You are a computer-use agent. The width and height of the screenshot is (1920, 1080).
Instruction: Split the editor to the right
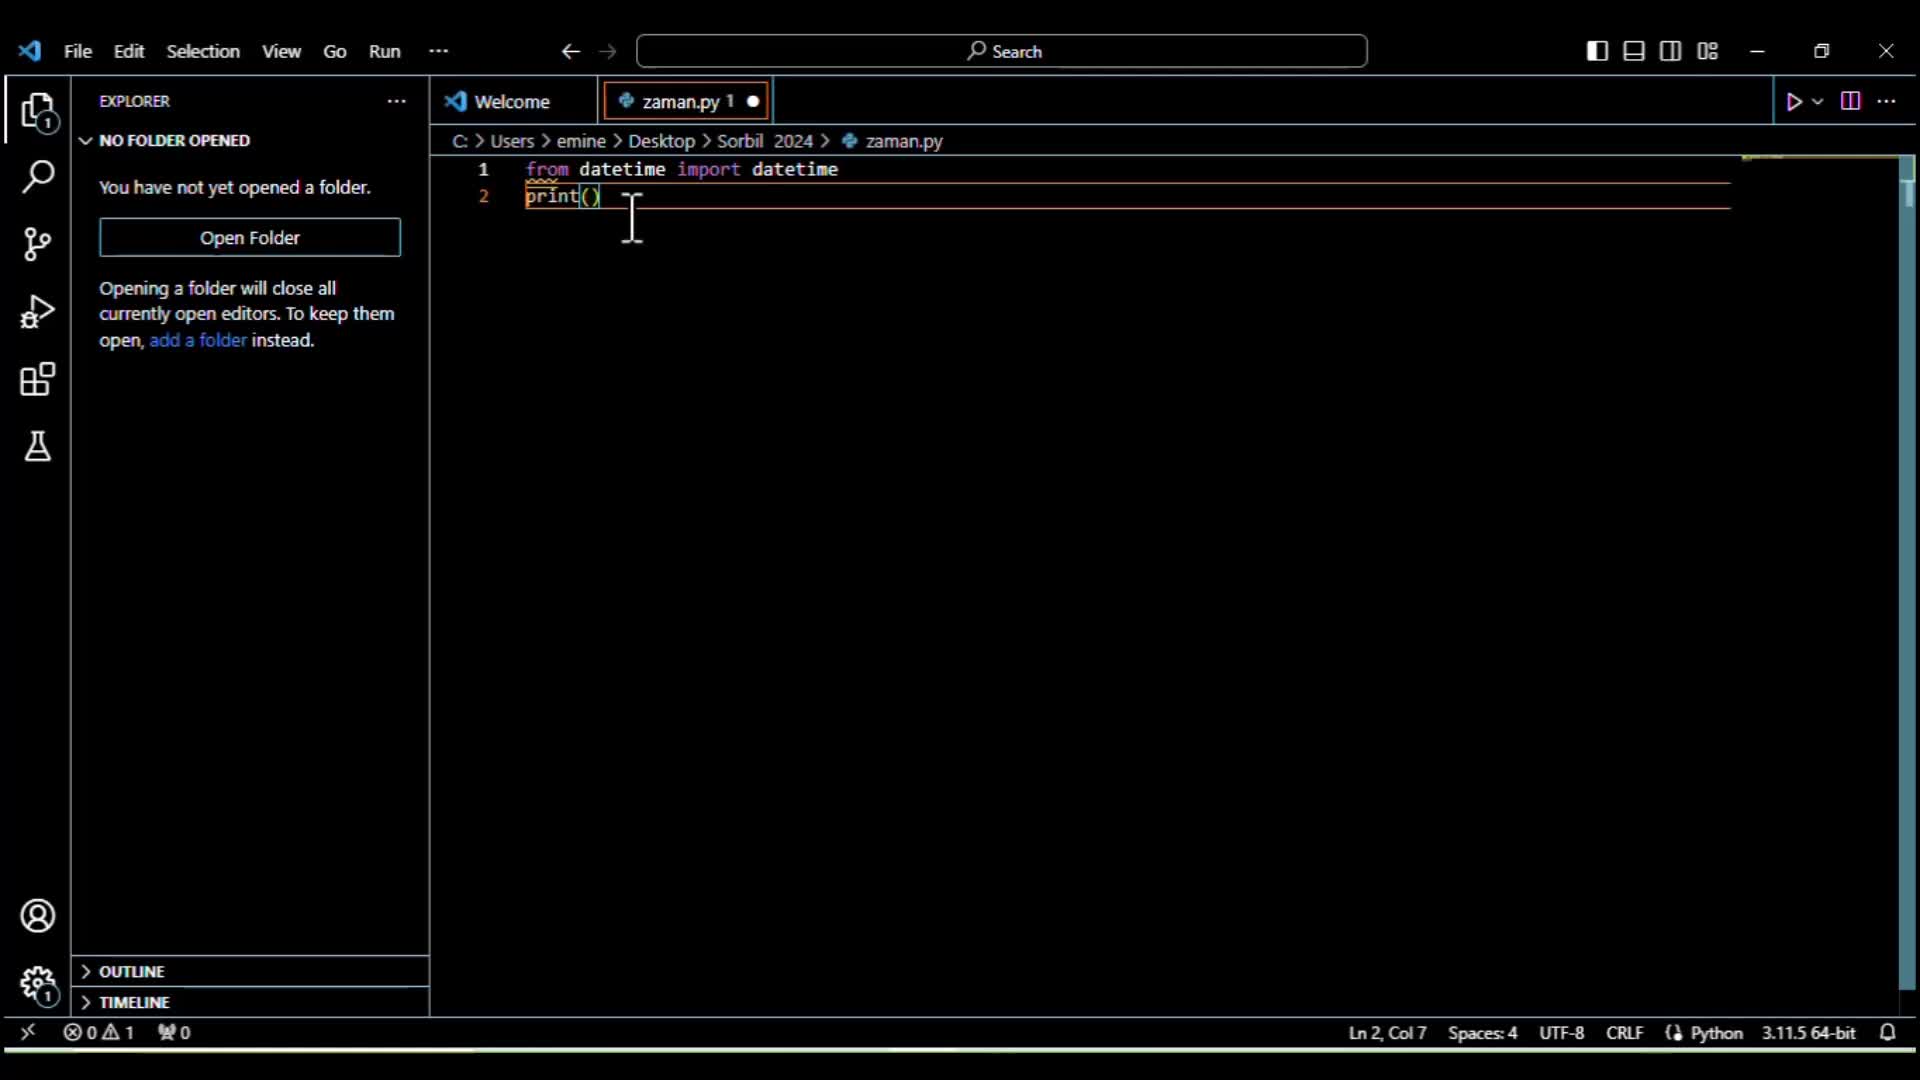click(1850, 101)
